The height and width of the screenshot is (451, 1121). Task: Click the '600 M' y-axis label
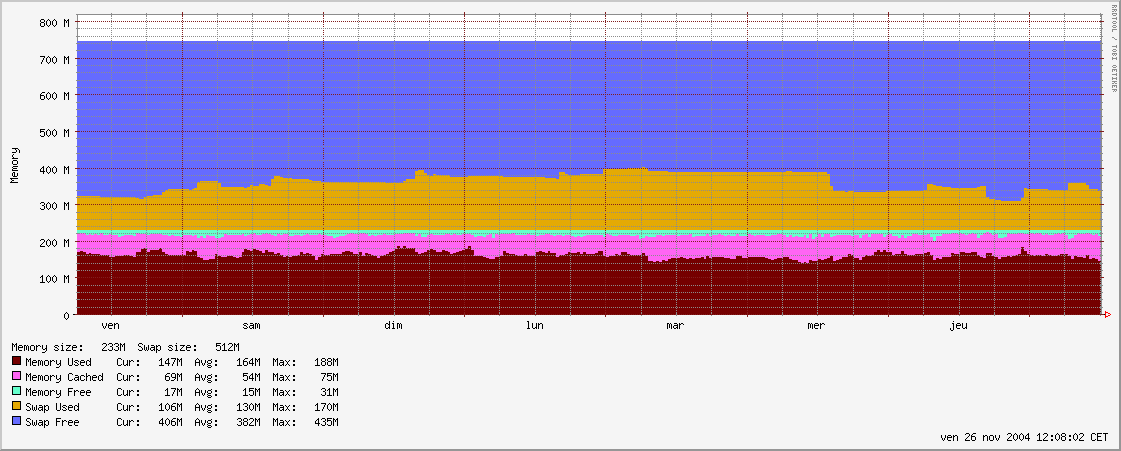tap(56, 96)
